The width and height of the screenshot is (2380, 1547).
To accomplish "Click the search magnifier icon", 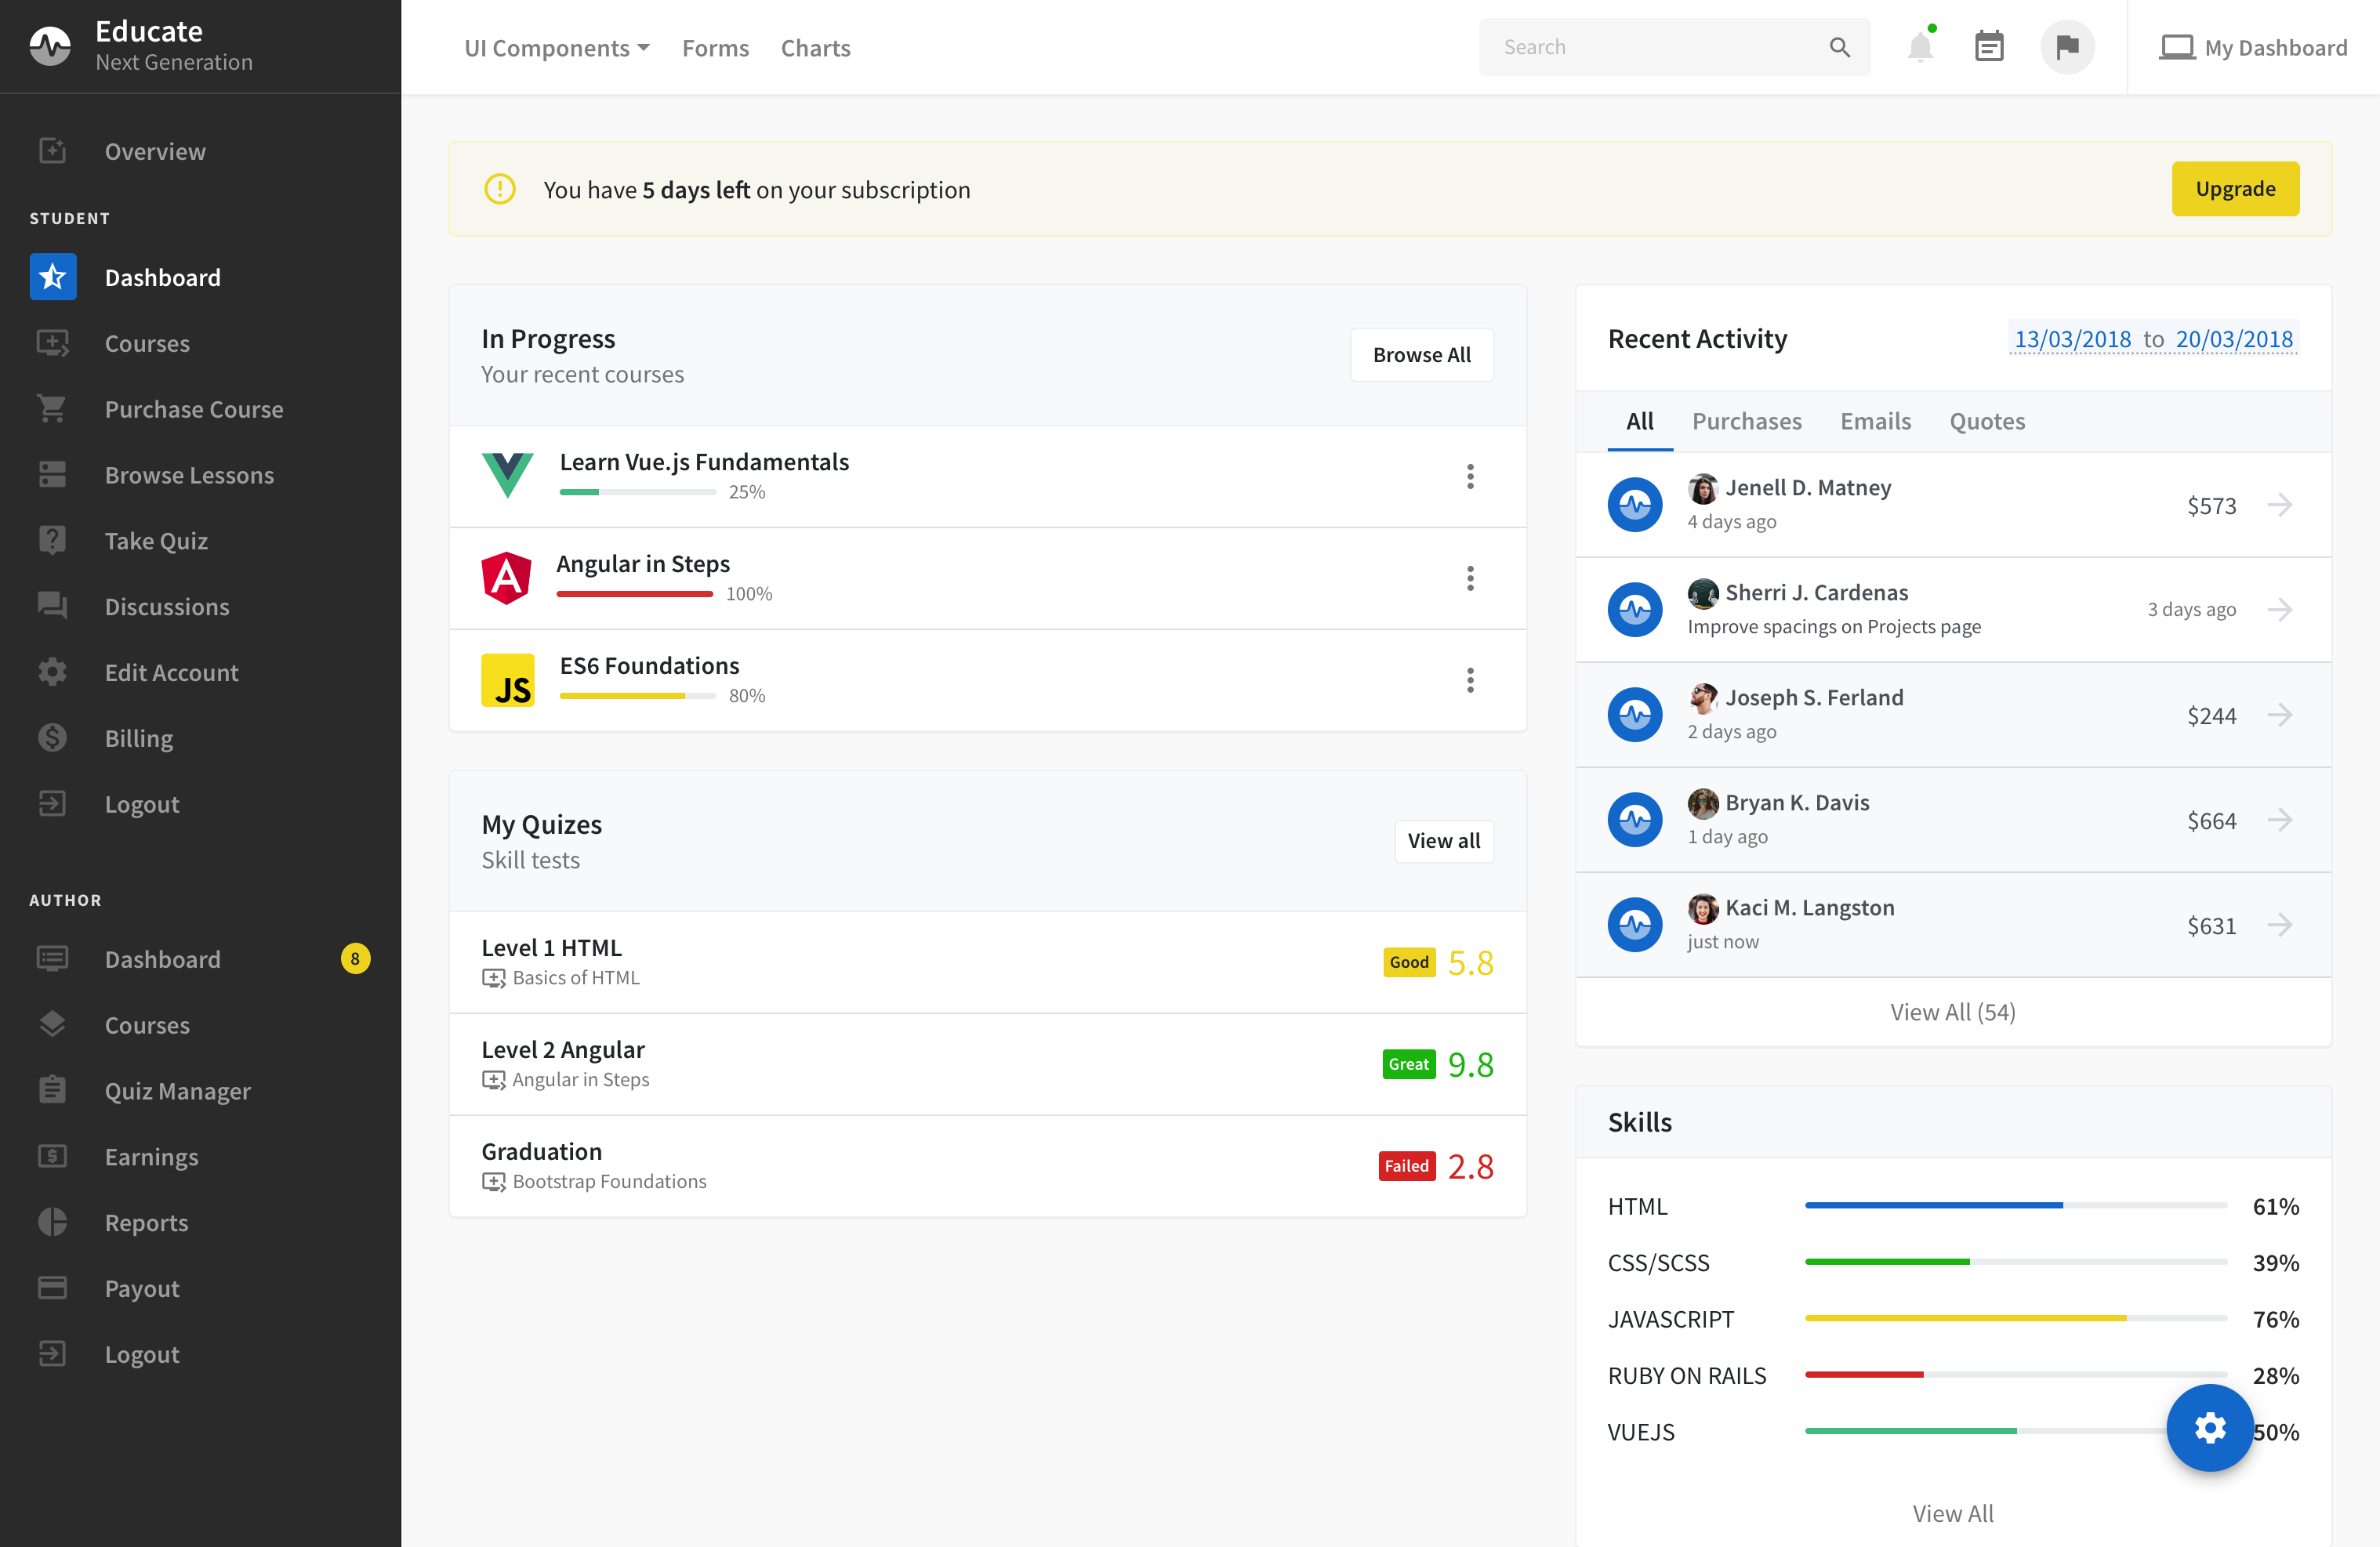I will [1839, 47].
